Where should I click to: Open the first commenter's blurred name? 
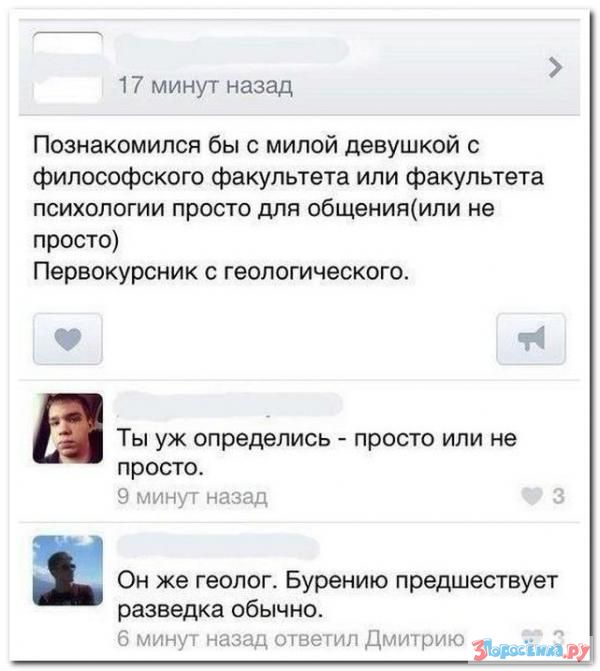(229, 404)
